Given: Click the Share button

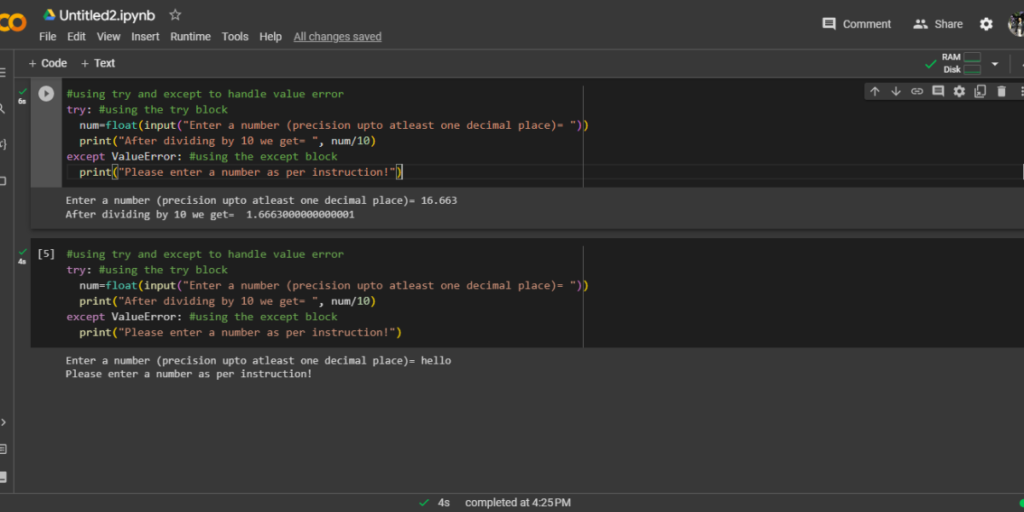Looking at the screenshot, I should 938,24.
